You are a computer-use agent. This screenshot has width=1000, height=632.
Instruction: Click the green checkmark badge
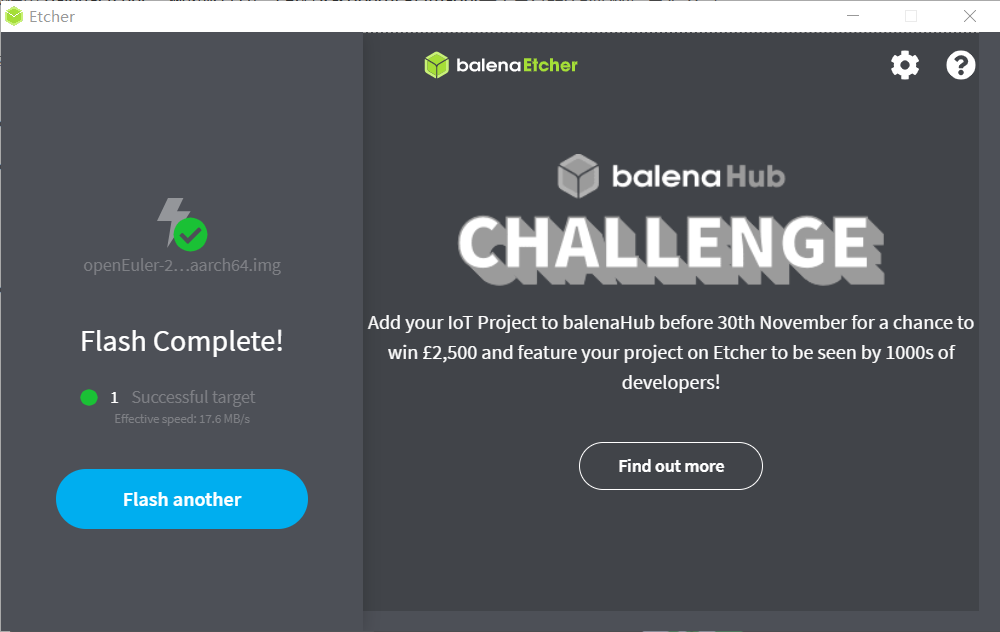point(191,235)
